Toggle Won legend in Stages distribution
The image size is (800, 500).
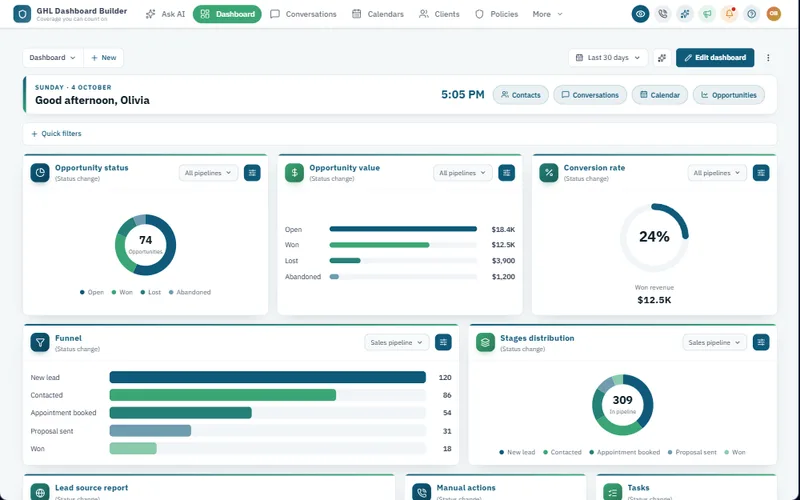click(735, 452)
